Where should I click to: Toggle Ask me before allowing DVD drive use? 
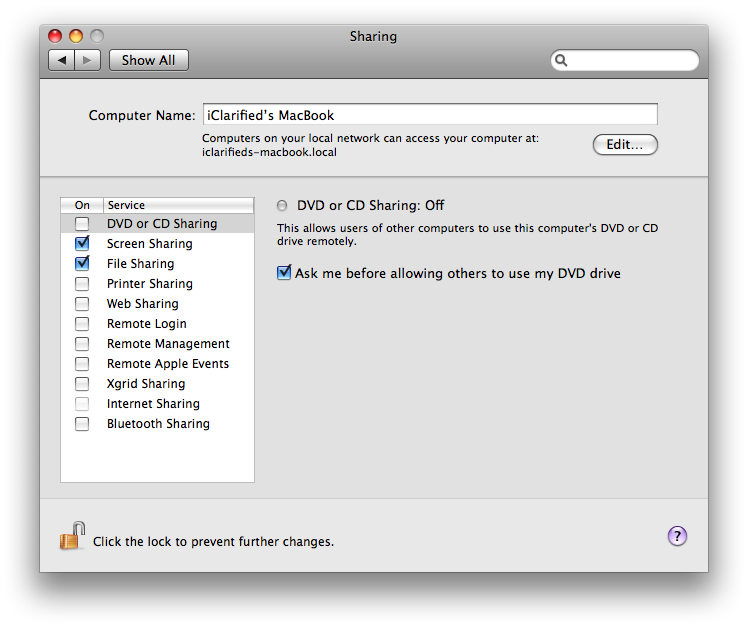click(285, 273)
